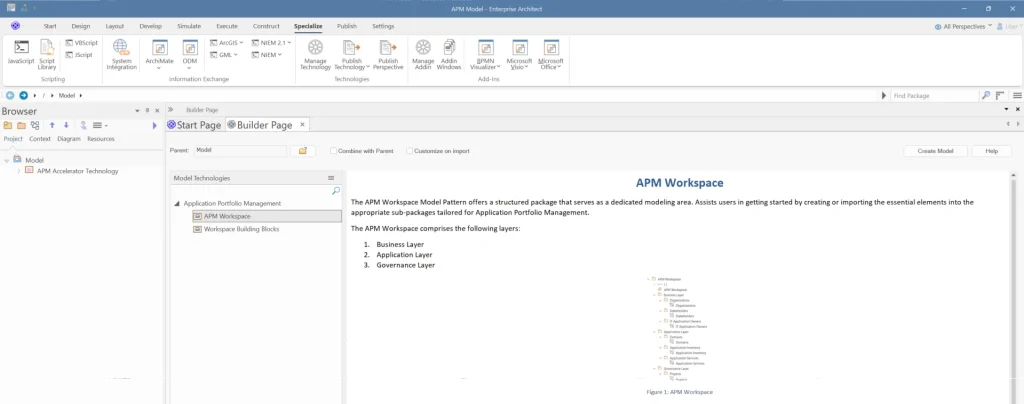Click the New Package folder icon in Browser
The width and height of the screenshot is (1024, 404).
tap(22, 125)
